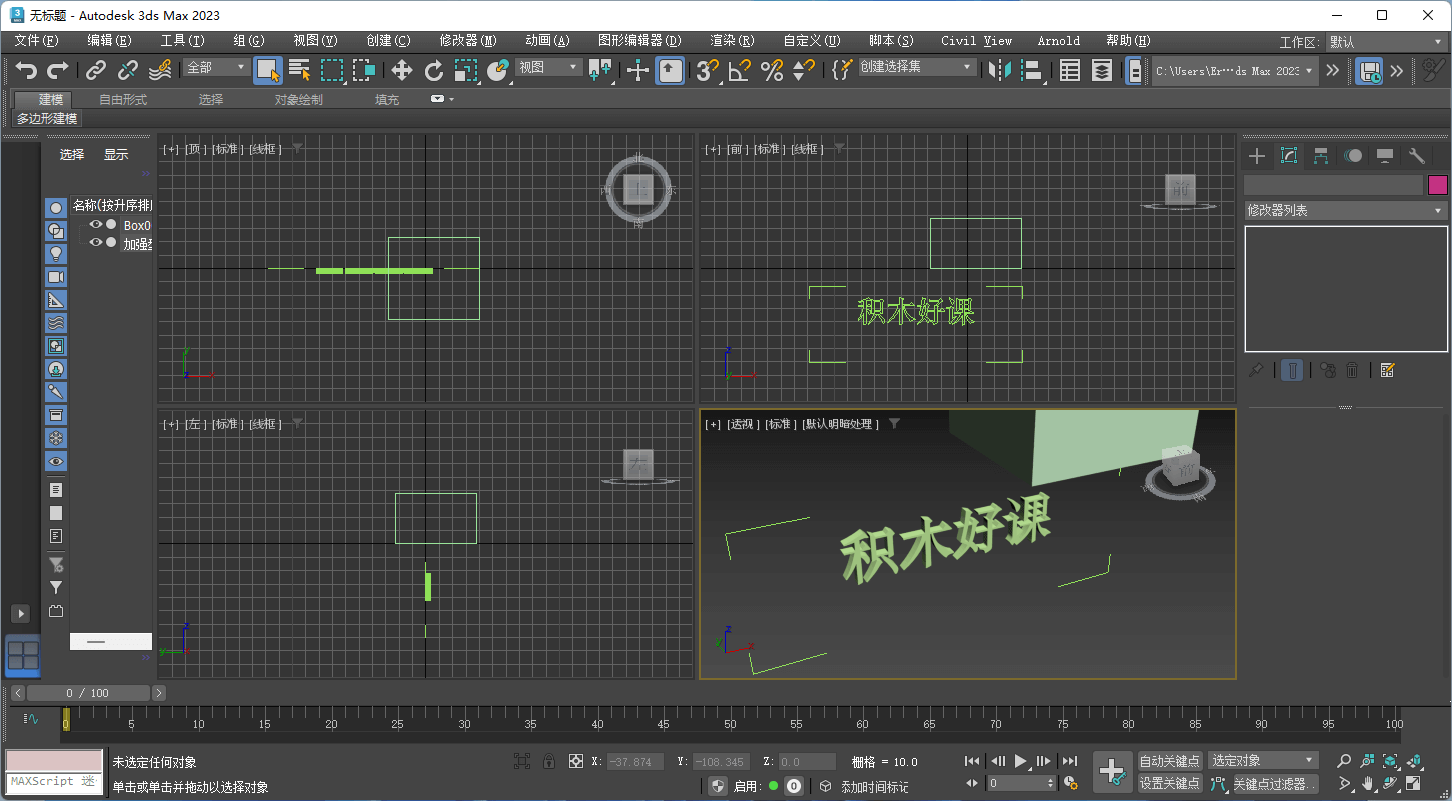The height and width of the screenshot is (801, 1452).
Task: Click the 多边形建模 panel button
Action: pyautogui.click(x=46, y=118)
